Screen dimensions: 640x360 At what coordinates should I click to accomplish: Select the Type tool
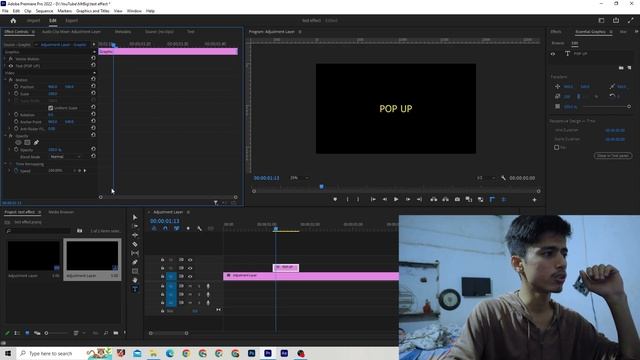click(135, 289)
